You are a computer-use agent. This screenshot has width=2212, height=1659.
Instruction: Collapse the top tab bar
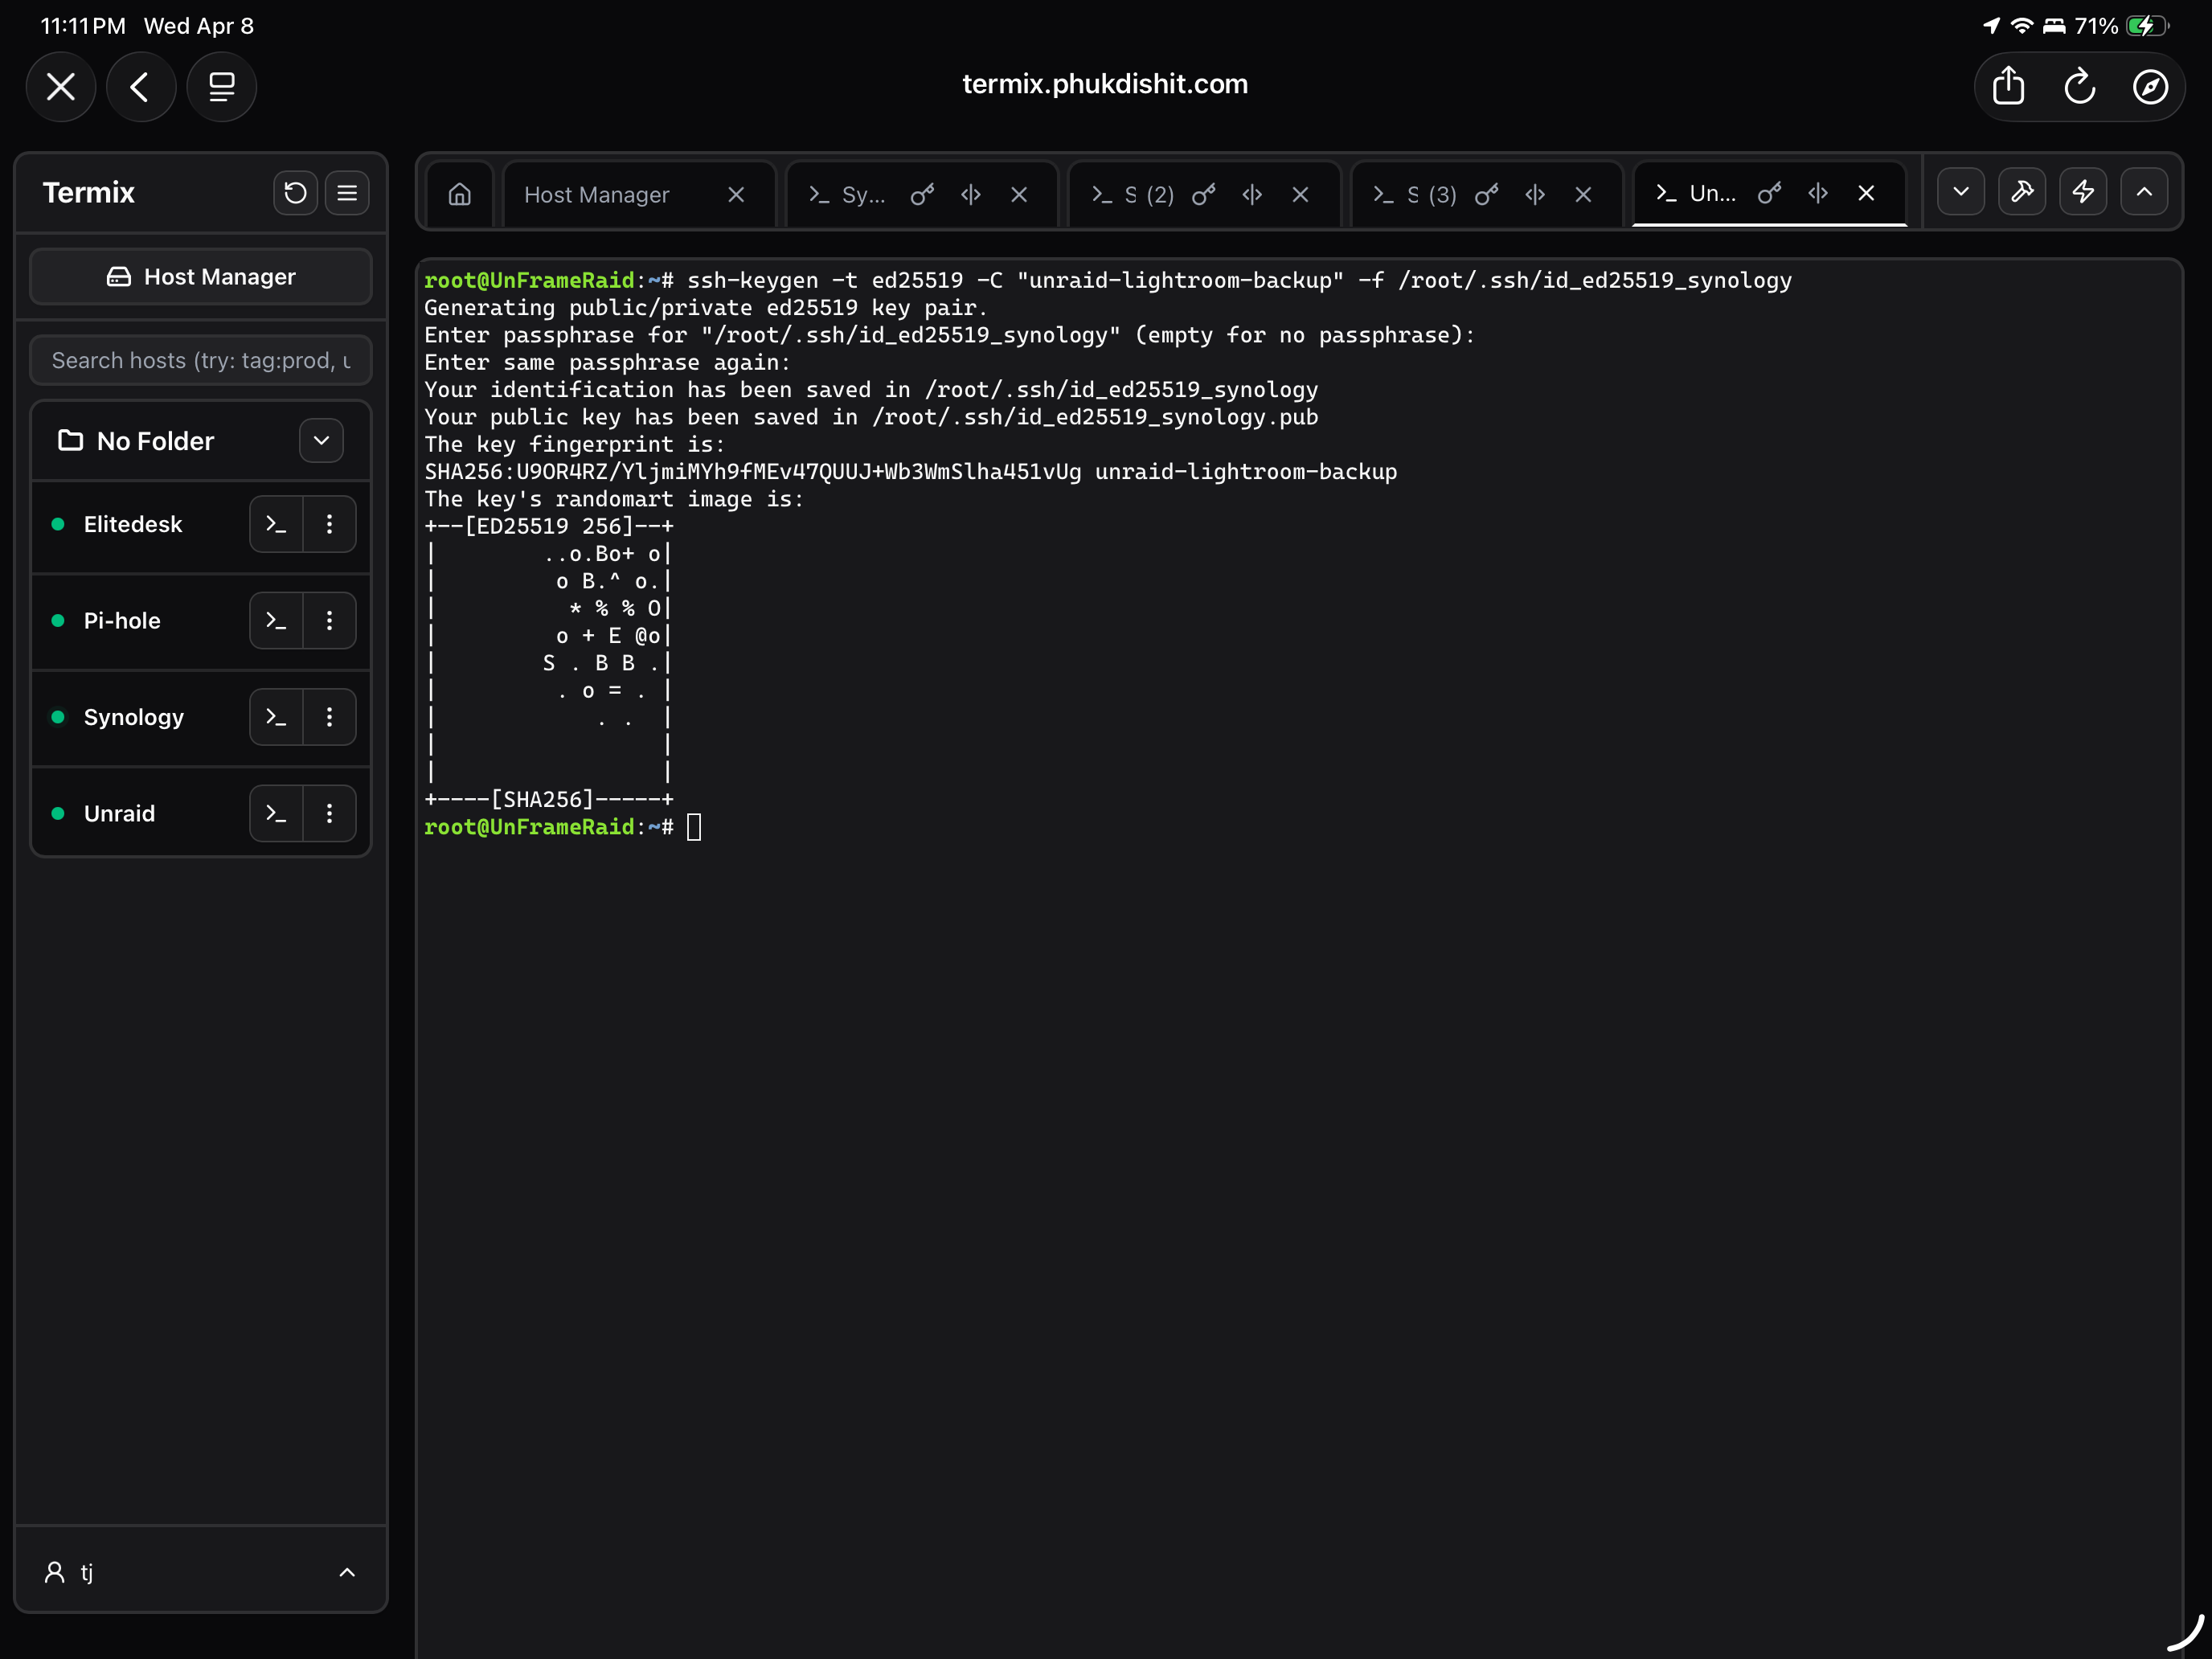click(x=2144, y=192)
